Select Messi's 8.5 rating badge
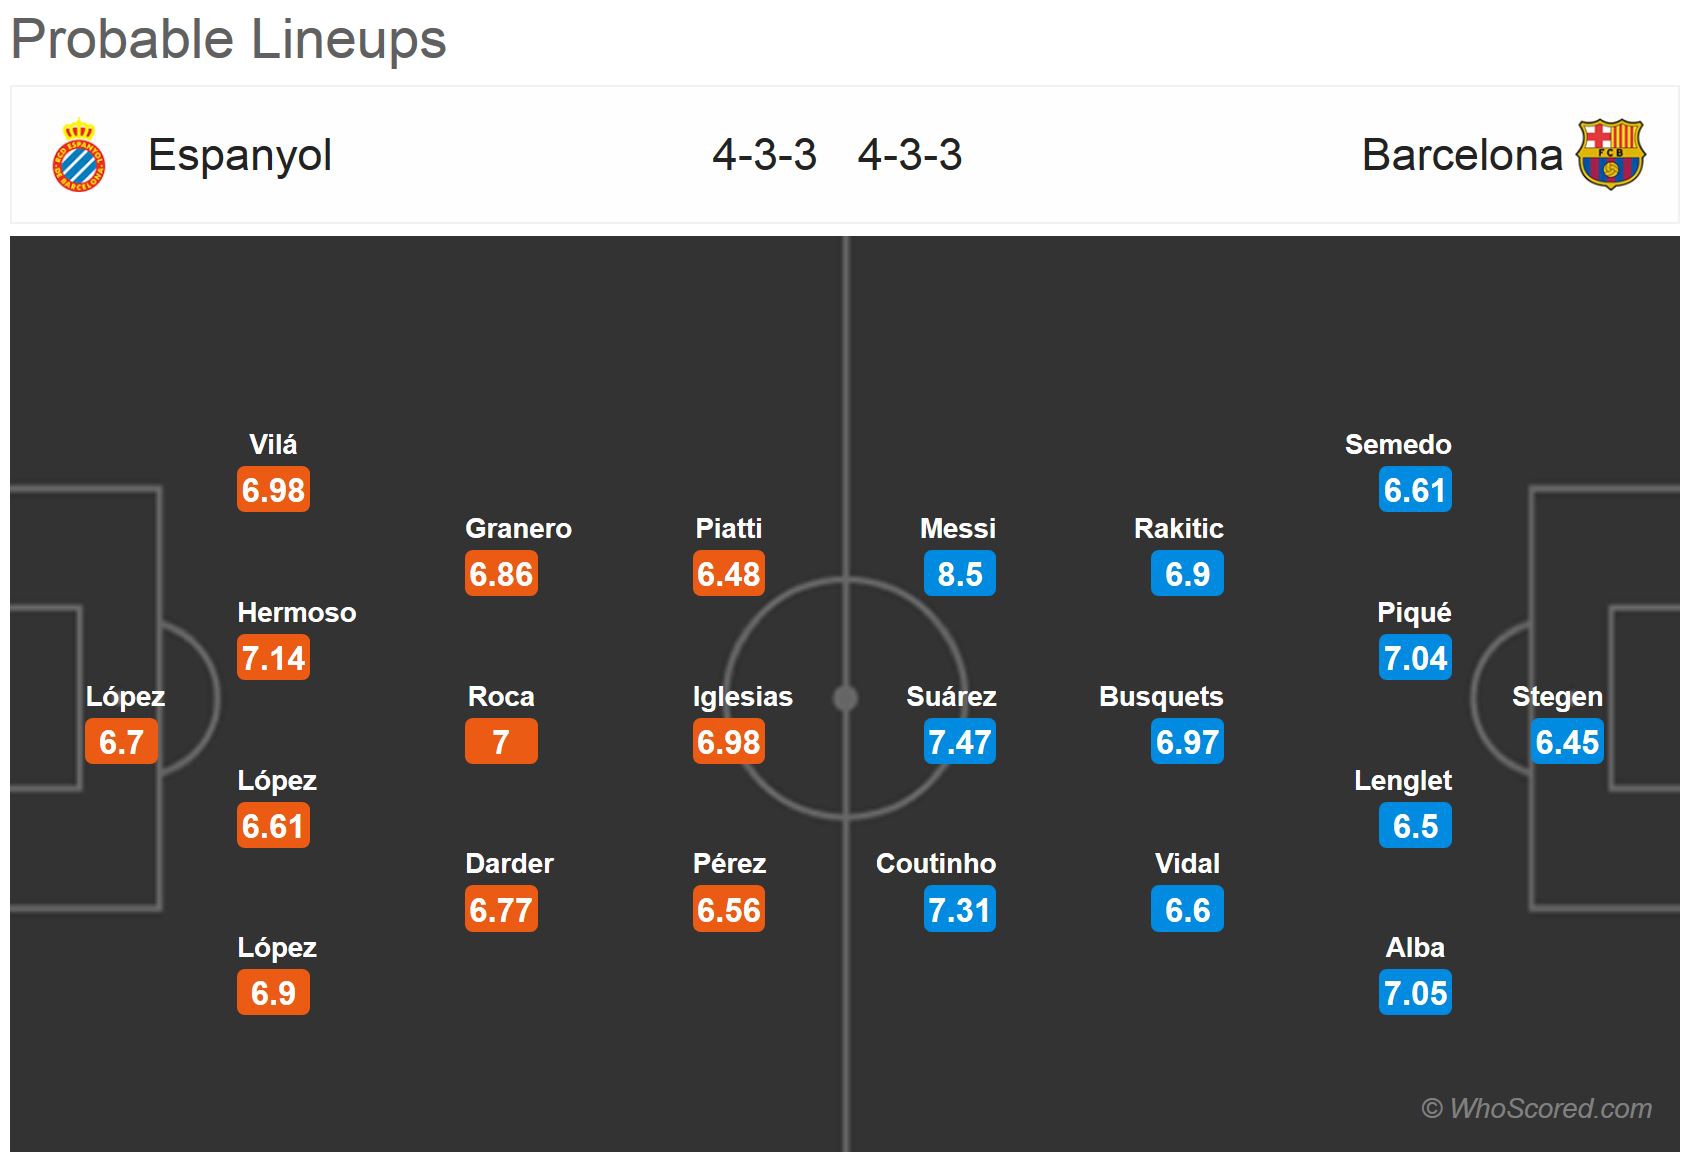1685x1152 pixels. [x=959, y=574]
